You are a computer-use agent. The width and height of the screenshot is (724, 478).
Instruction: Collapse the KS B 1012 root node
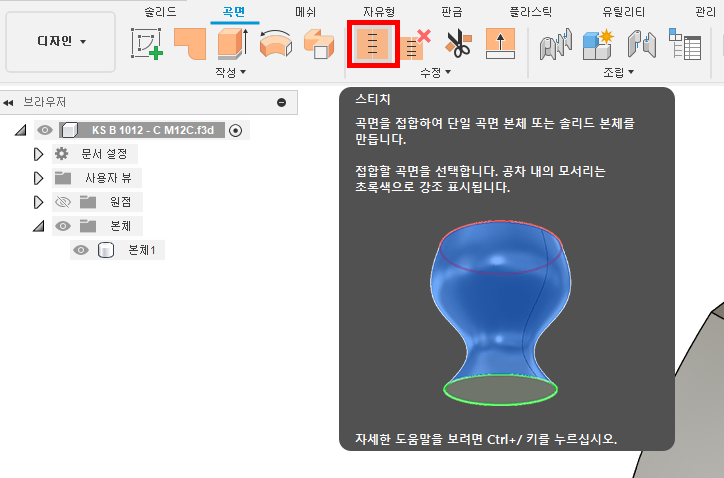20,131
